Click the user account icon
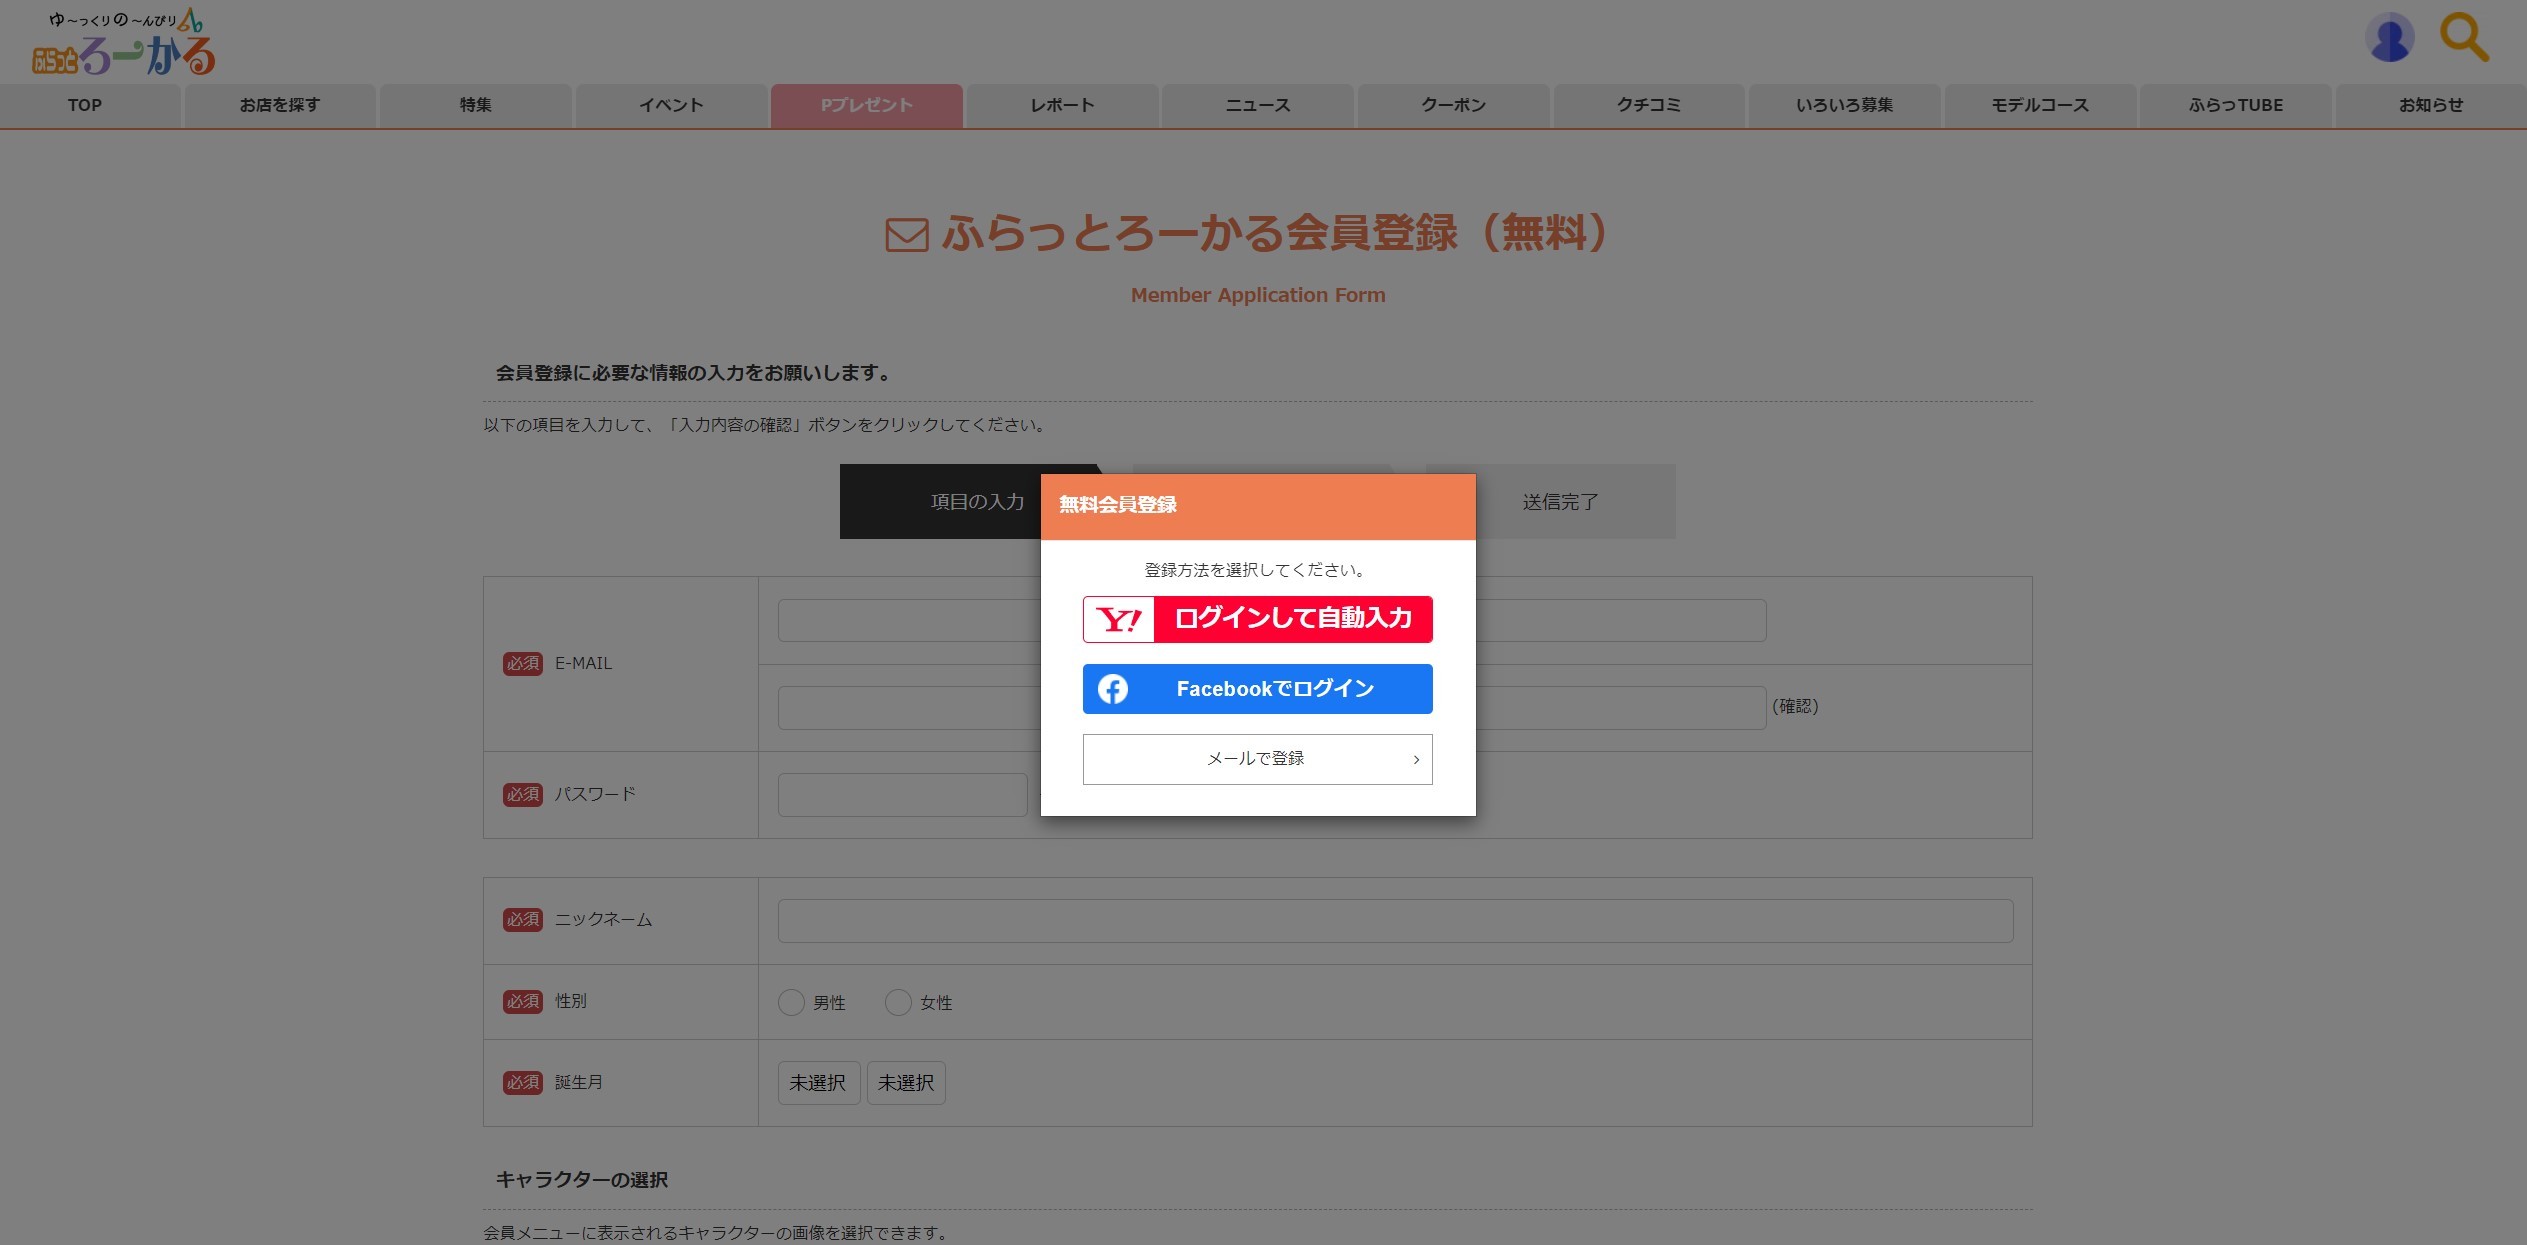The height and width of the screenshot is (1245, 2527). pos(2389,39)
